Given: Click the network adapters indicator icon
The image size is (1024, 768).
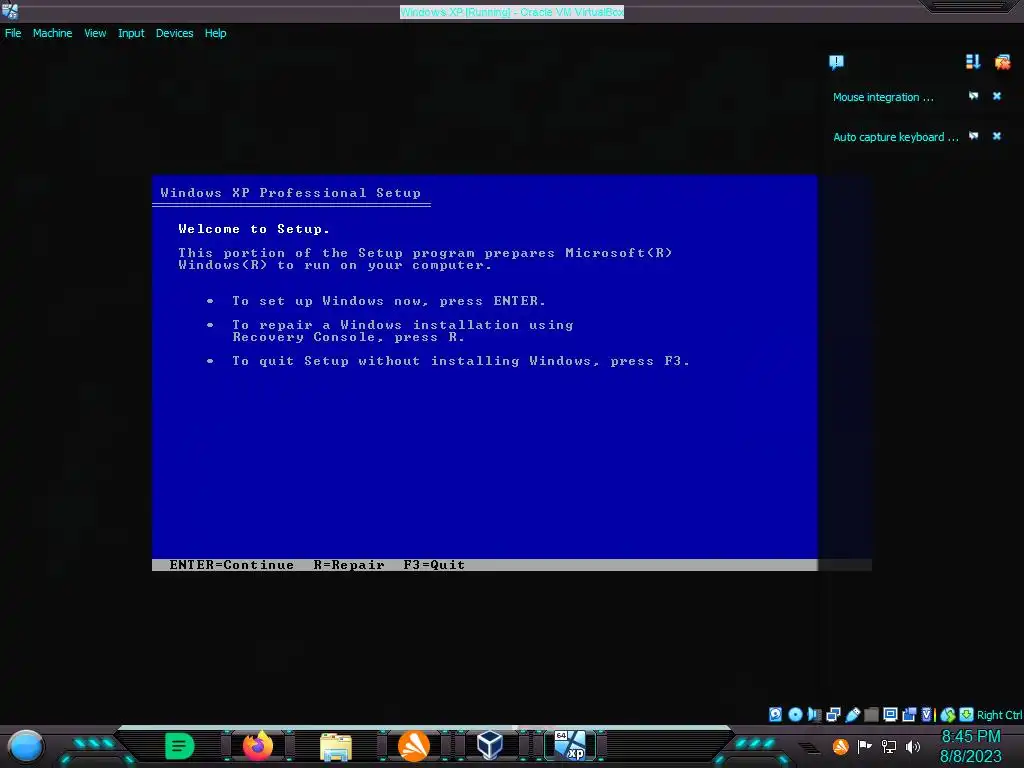Looking at the screenshot, I should click(x=833, y=714).
